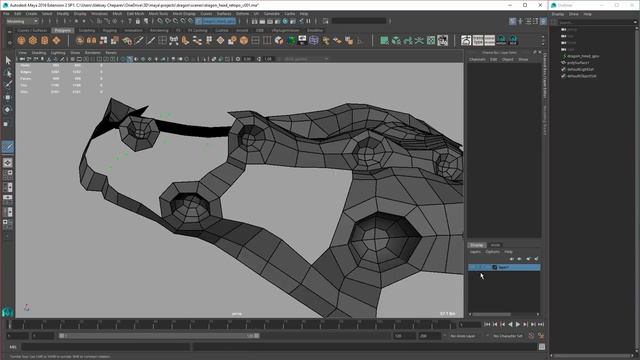Open Options menu in Layer Editor
Viewport: 640px width, 360px height.
492,252
